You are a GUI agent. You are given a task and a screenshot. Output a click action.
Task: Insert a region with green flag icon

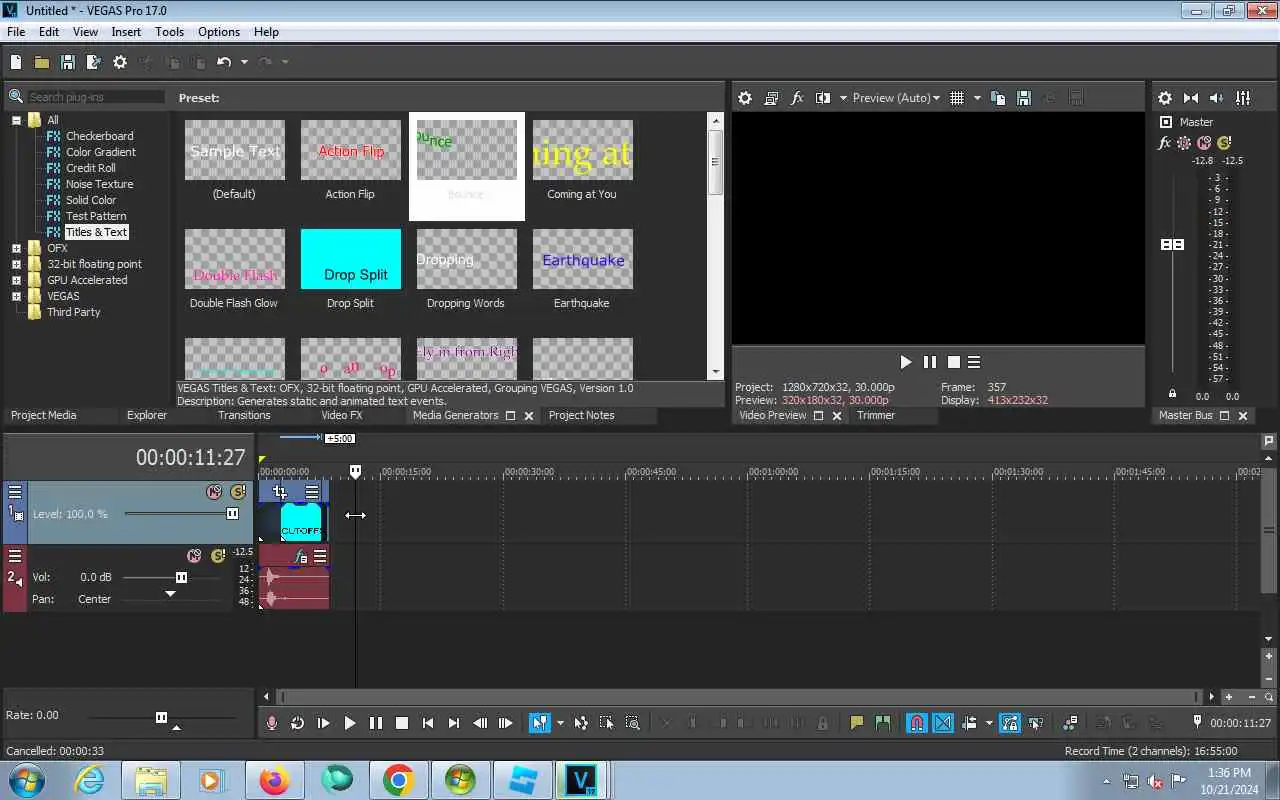click(x=883, y=723)
